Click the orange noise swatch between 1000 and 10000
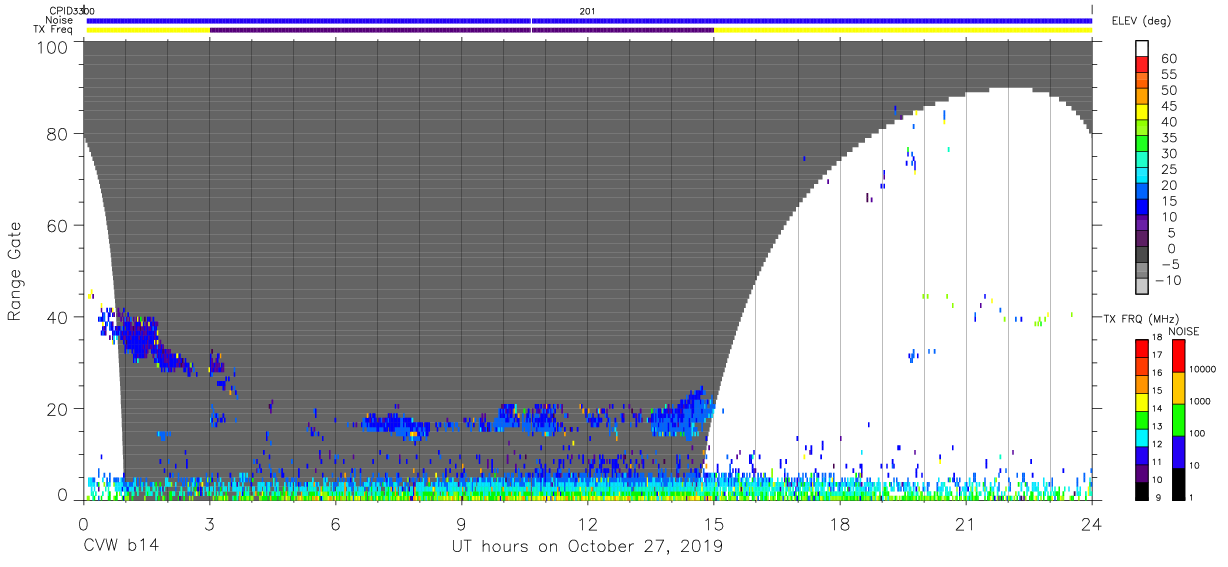The image size is (1228, 567). pyautogui.click(x=1177, y=387)
